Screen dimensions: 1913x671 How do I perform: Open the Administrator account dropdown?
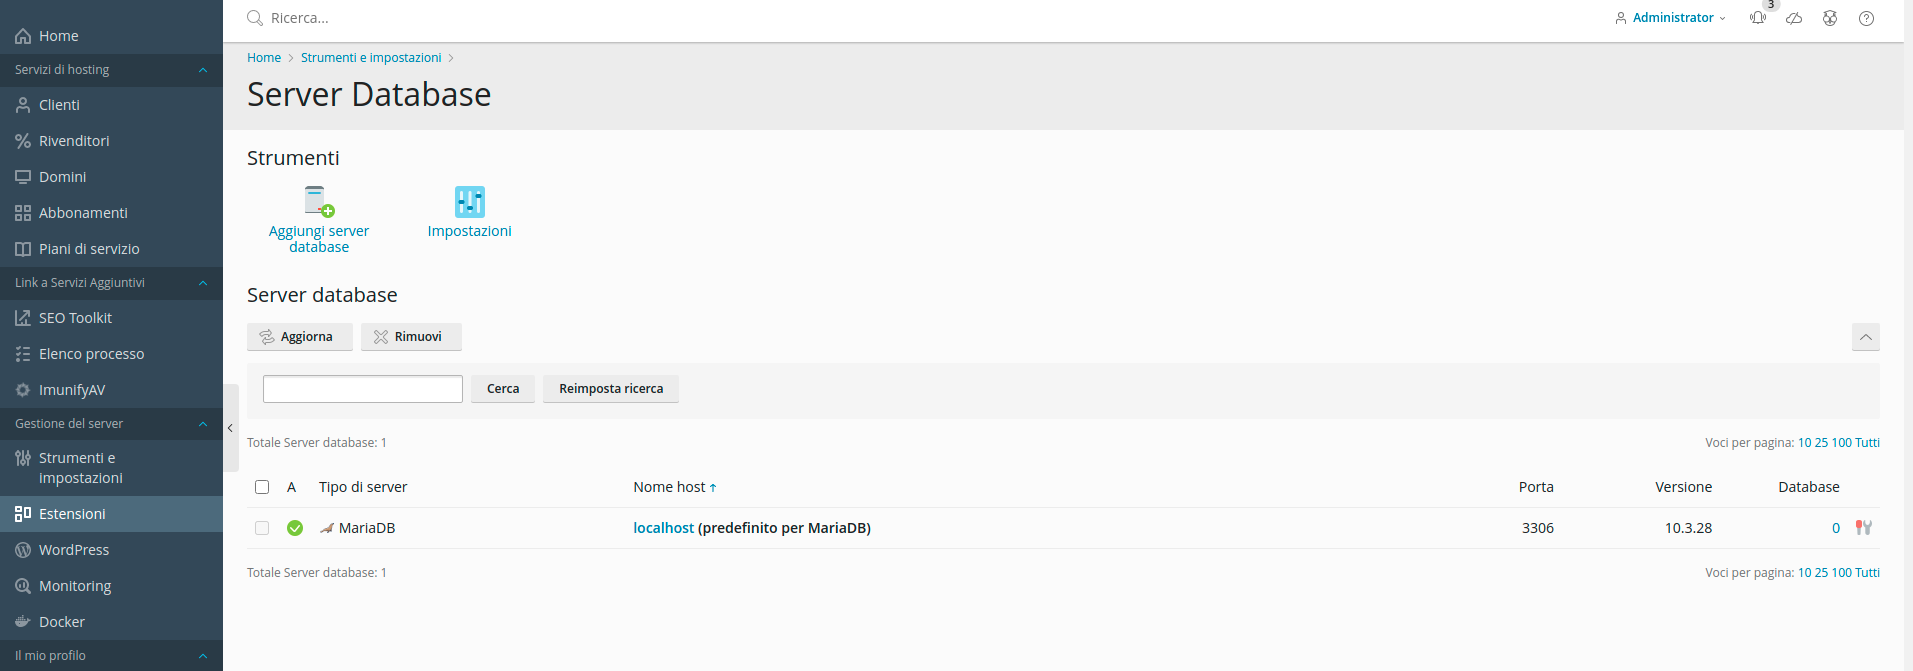1669,18
